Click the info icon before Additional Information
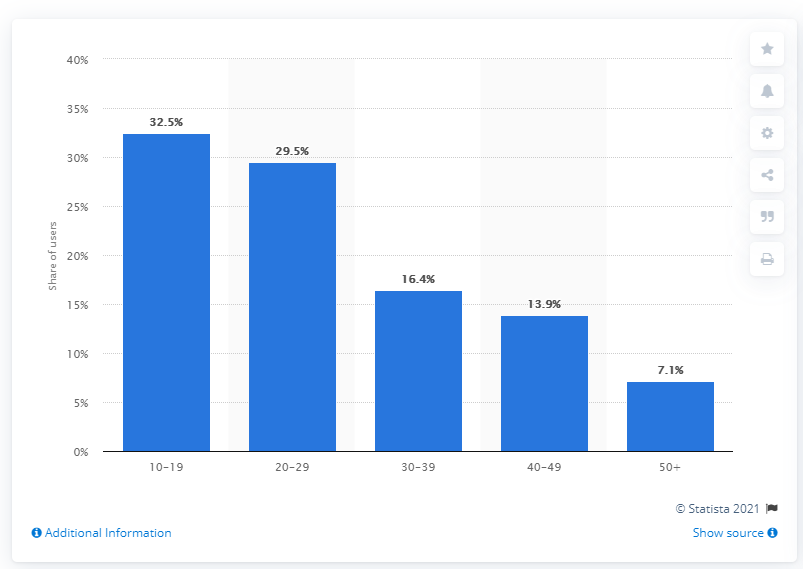803x569 pixels. pyautogui.click(x=36, y=533)
